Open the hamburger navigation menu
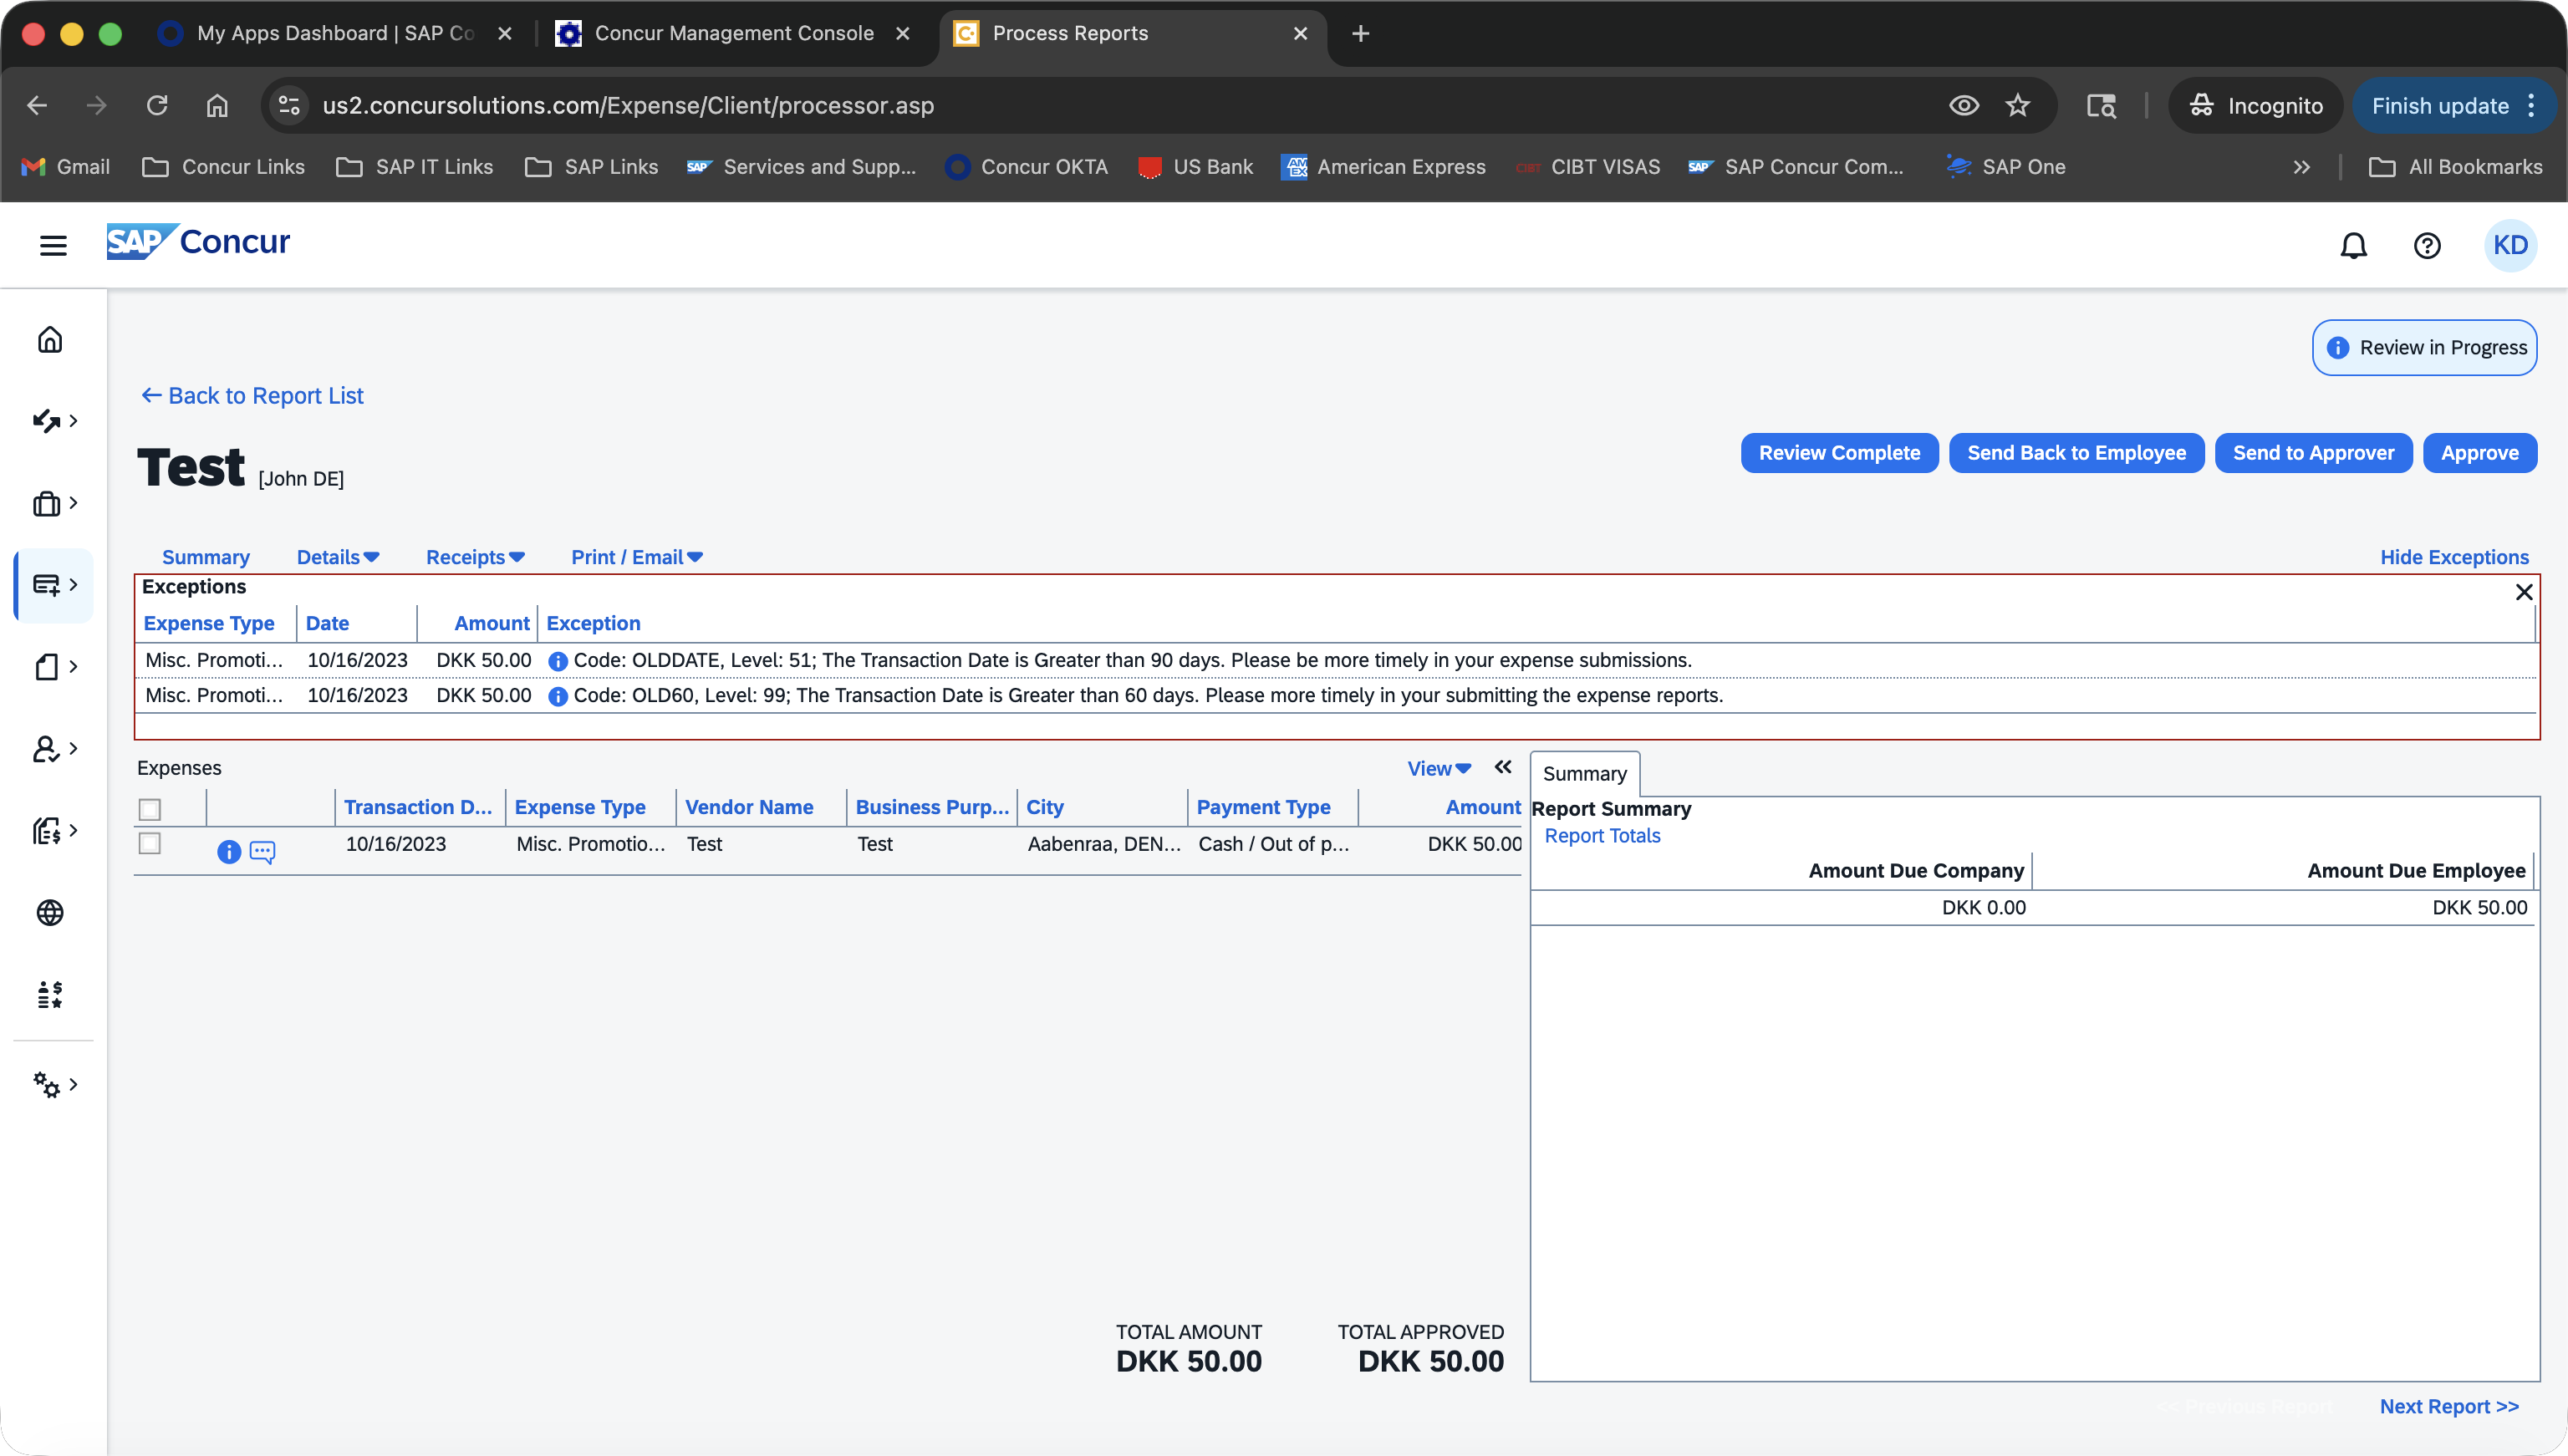 53,245
